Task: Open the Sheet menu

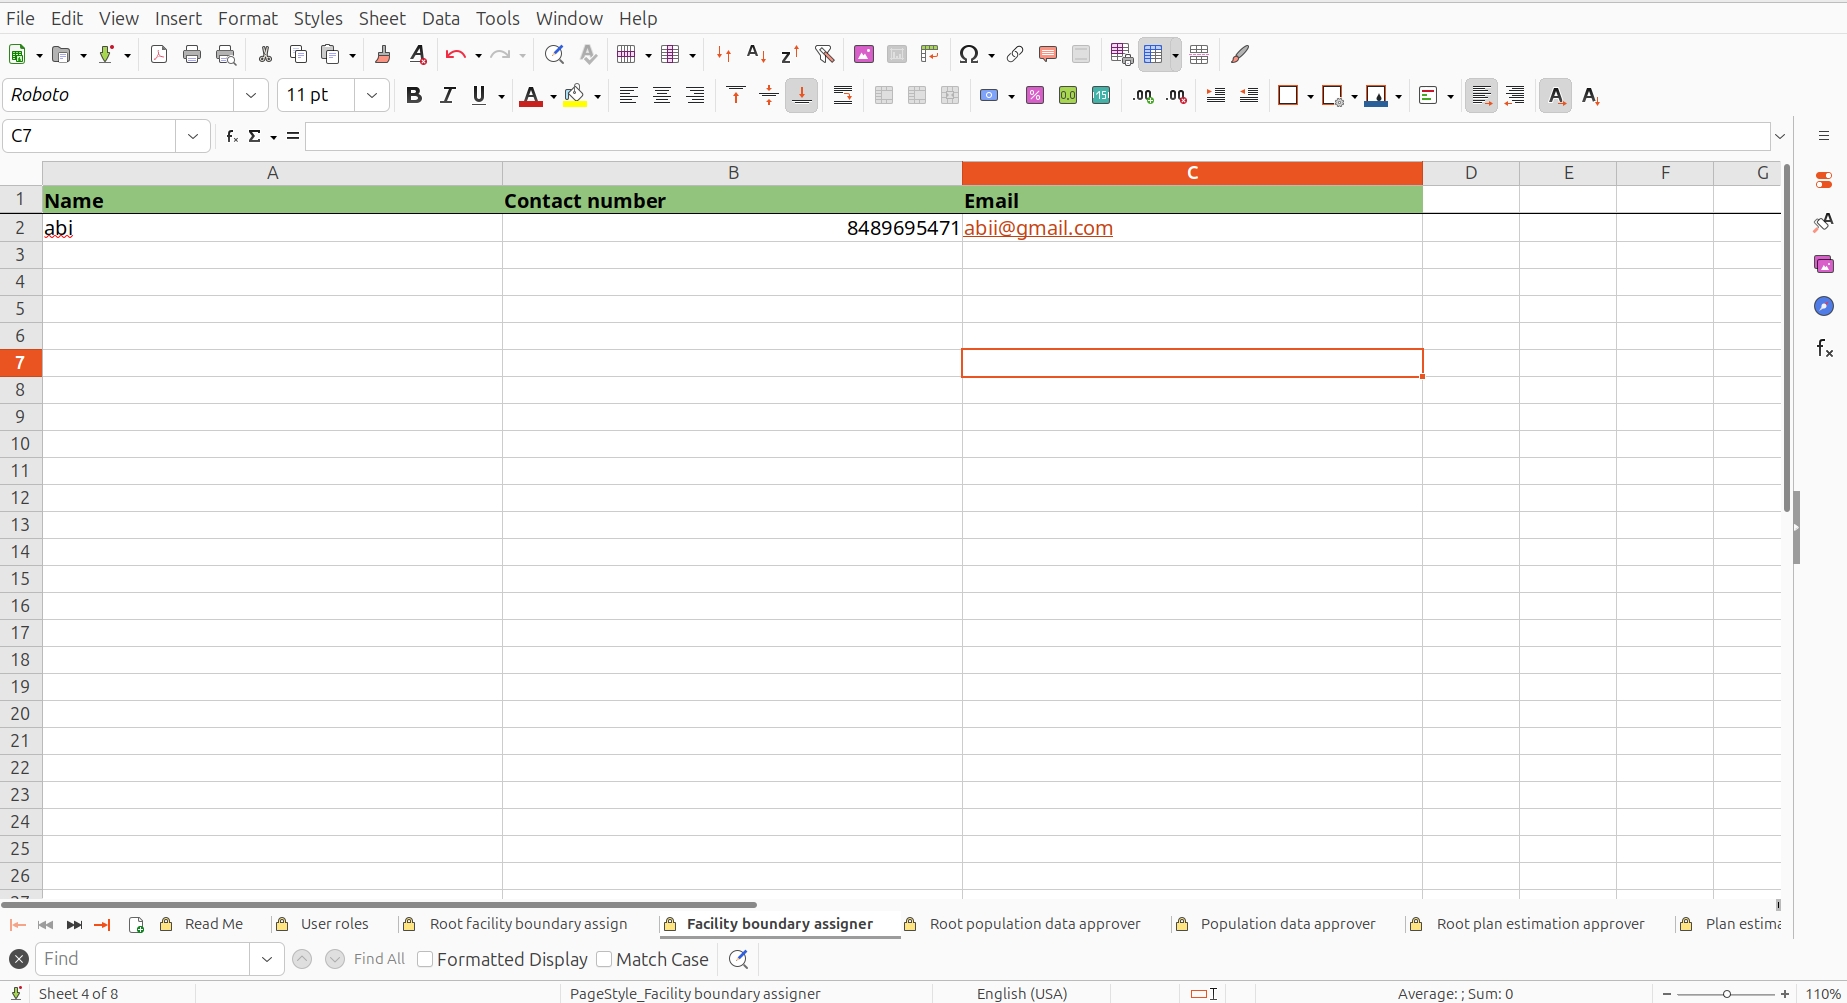Action: tap(382, 18)
